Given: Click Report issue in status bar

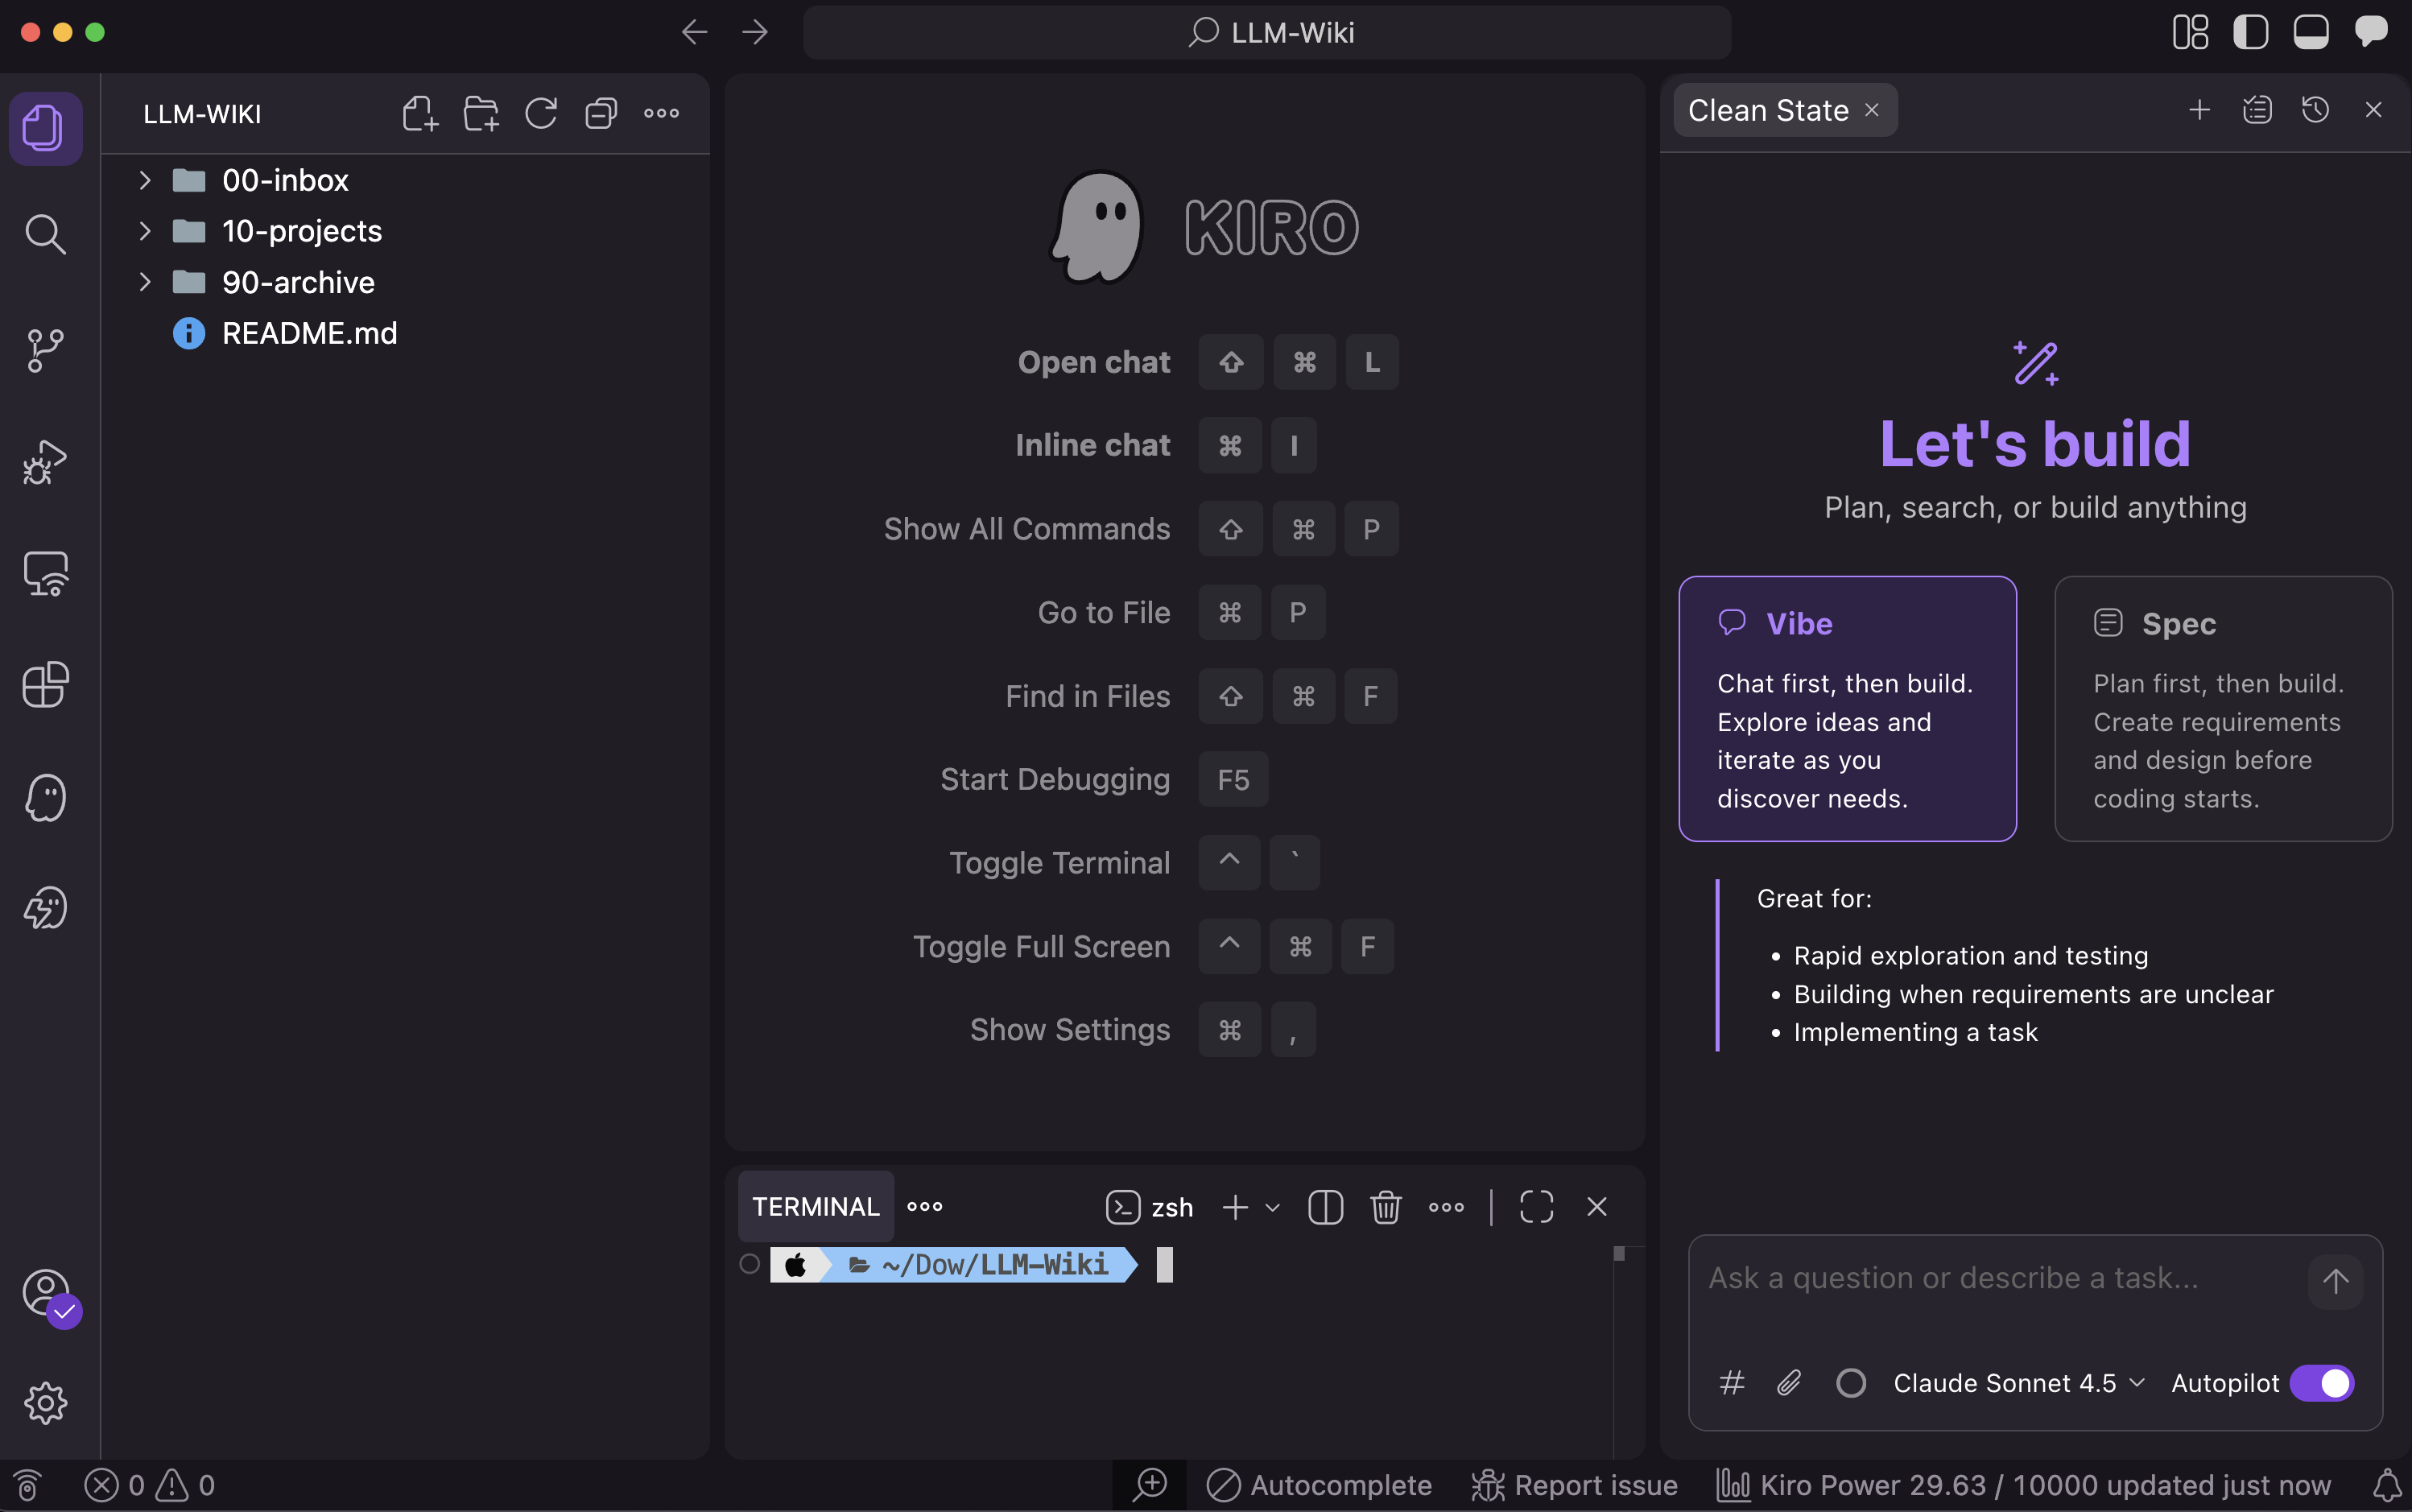Looking at the screenshot, I should click(x=1574, y=1485).
